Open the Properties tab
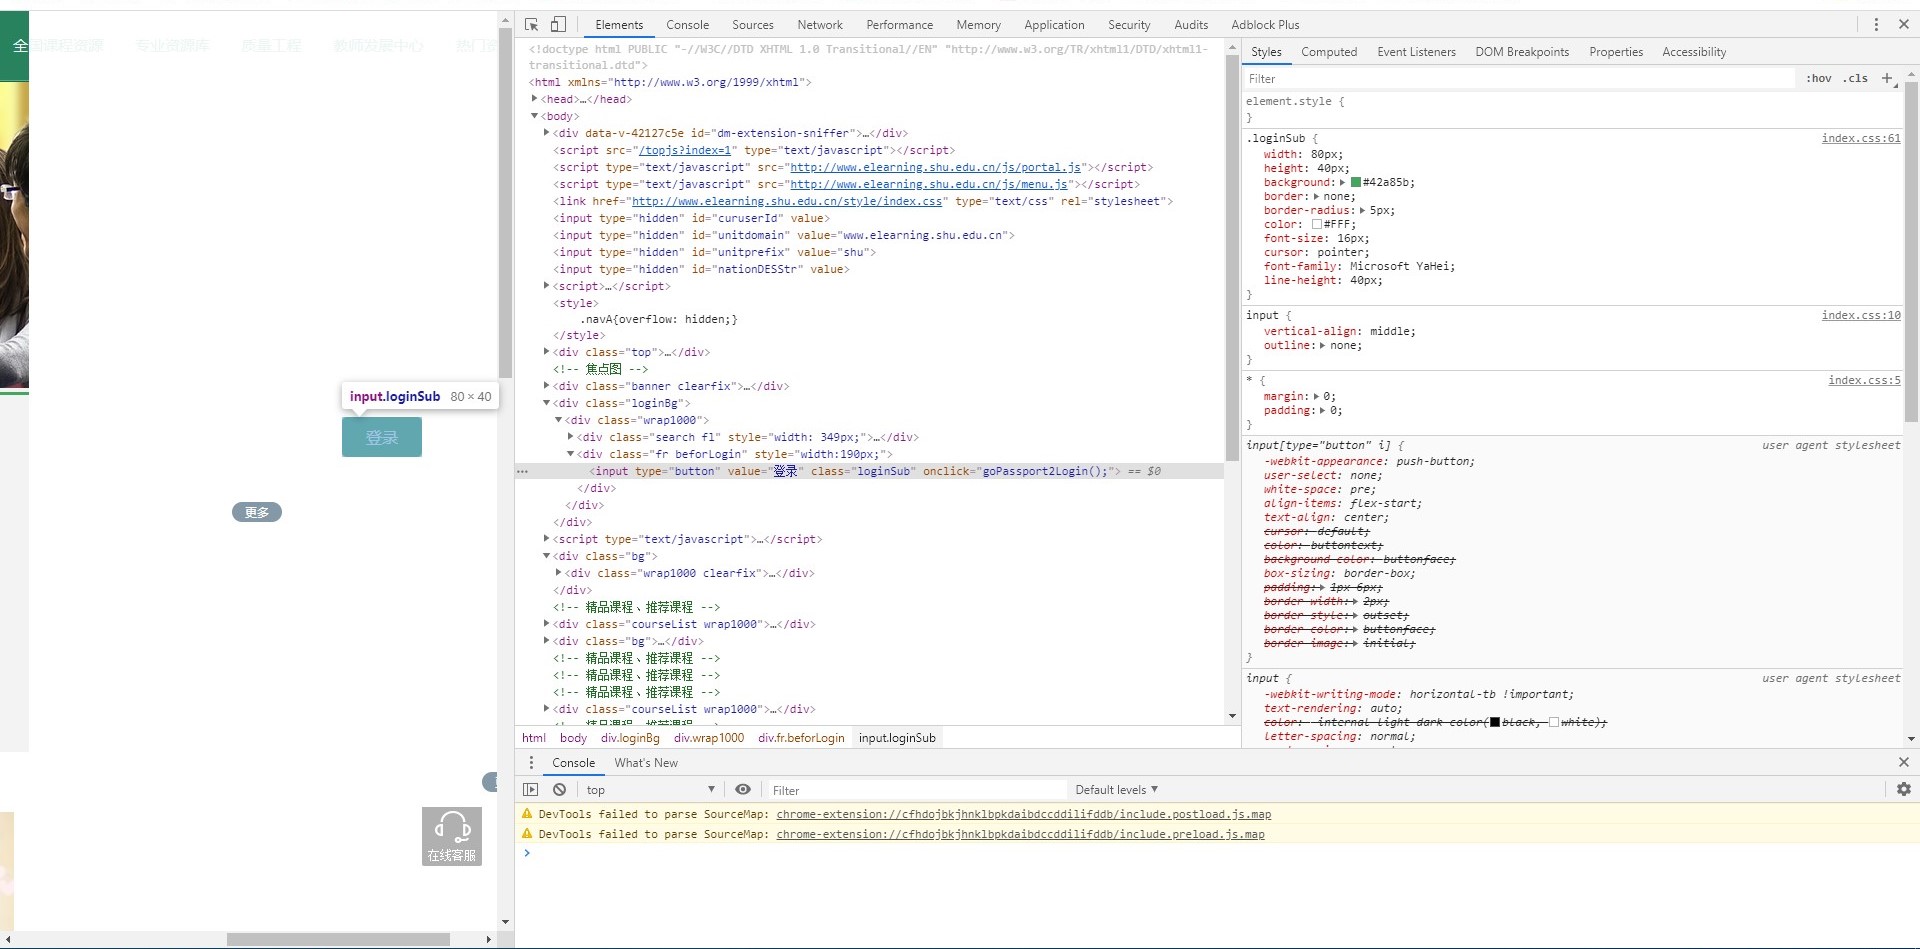The height and width of the screenshot is (949, 1920). point(1616,52)
